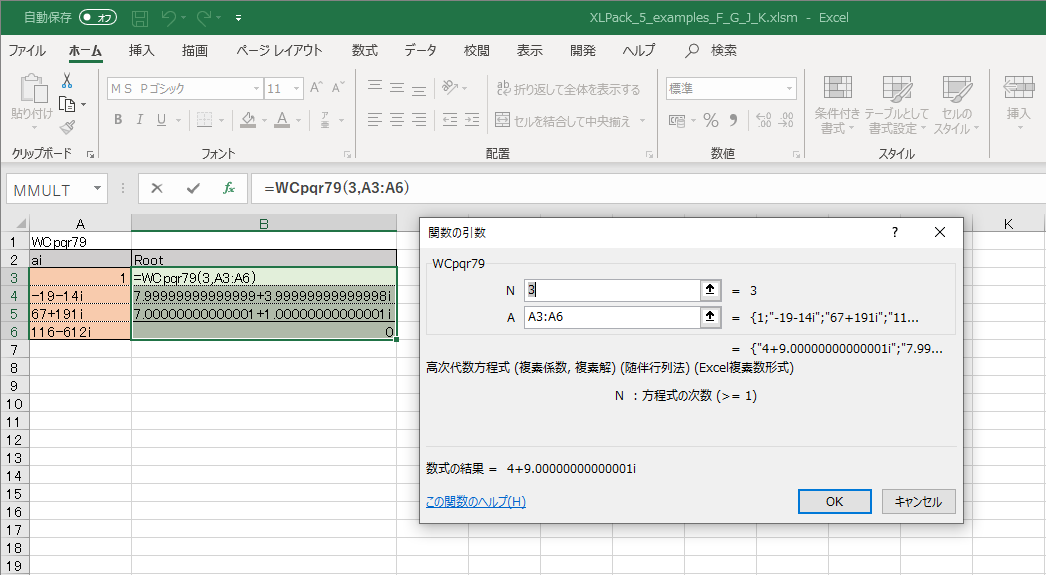
Task: Click the formula bar text
Action: point(336,188)
